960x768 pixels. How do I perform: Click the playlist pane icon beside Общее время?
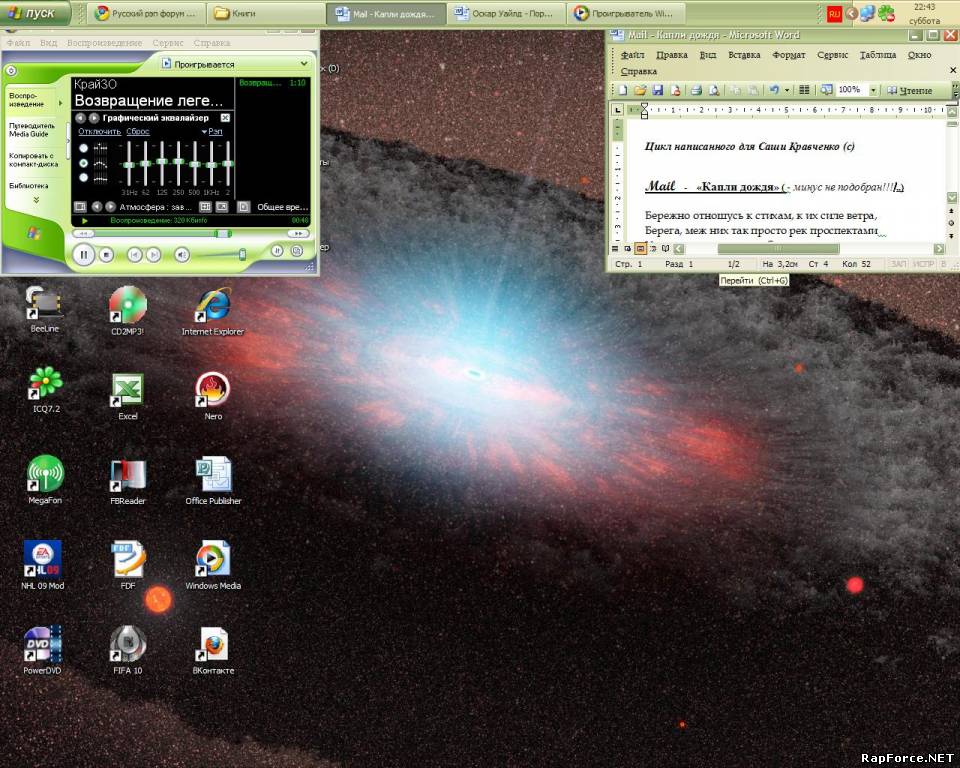[244, 207]
